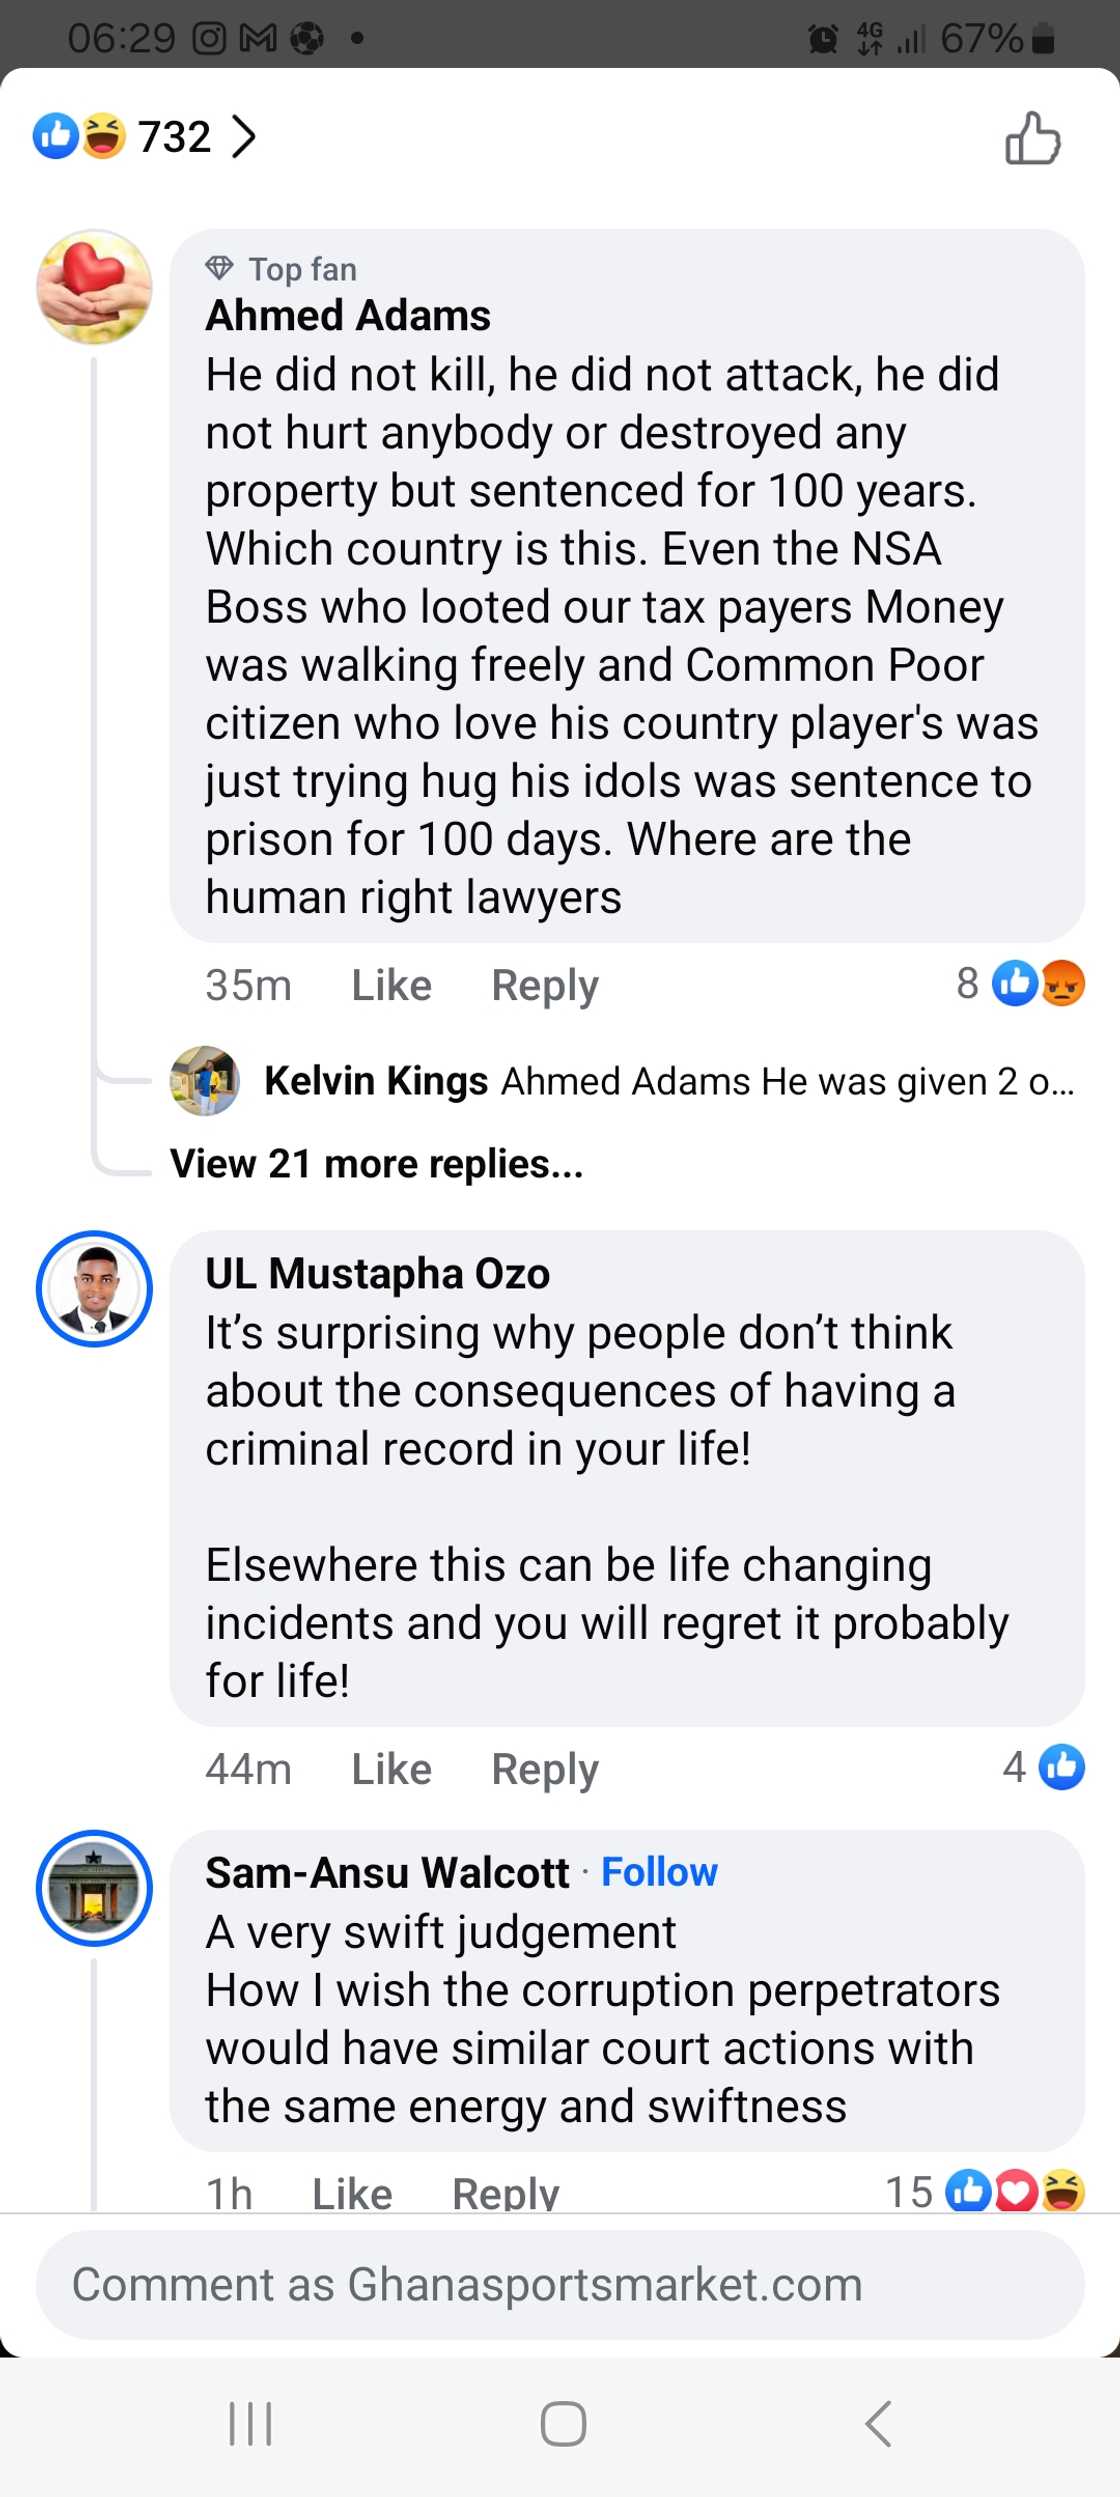Tap the heart reaction on Sam-Ansu Walcott's comment
The image size is (1120, 2497).
point(1013,2188)
